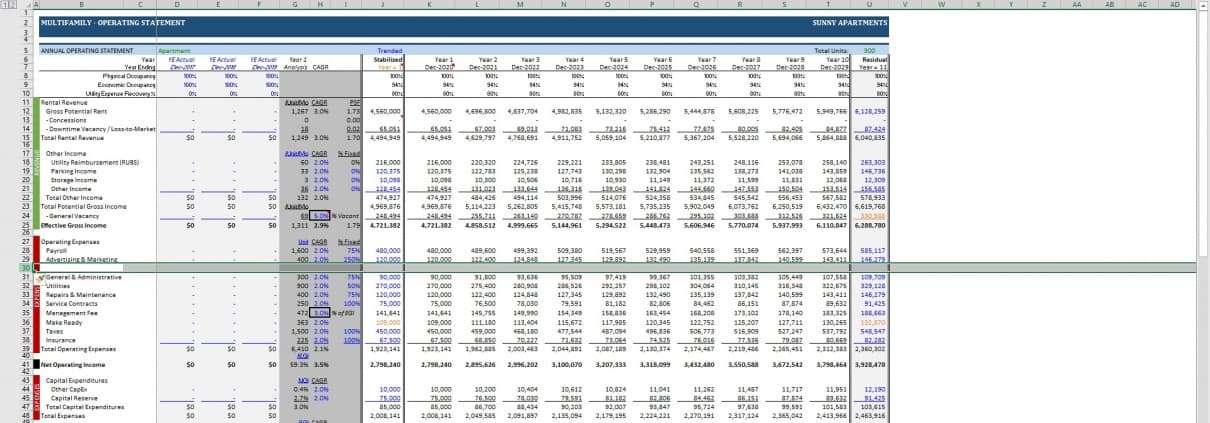This screenshot has width=1210, height=423.
Task: Select the Storage Income row label
Action: [x=73, y=182]
